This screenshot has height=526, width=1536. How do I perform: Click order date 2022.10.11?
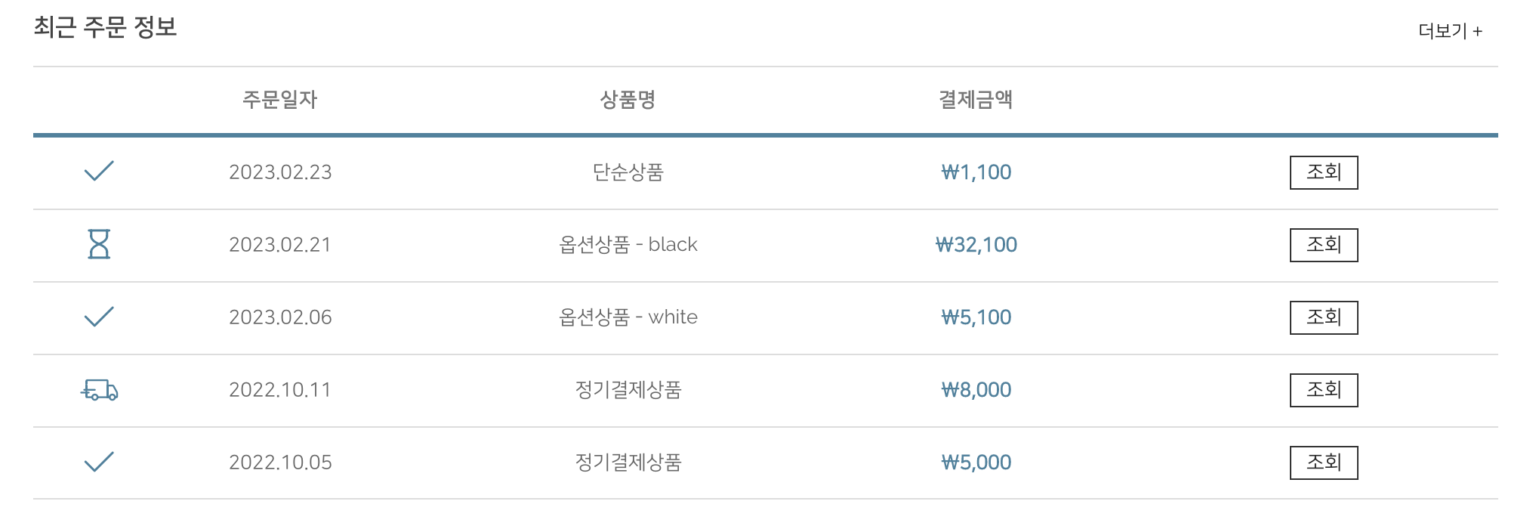click(280, 390)
